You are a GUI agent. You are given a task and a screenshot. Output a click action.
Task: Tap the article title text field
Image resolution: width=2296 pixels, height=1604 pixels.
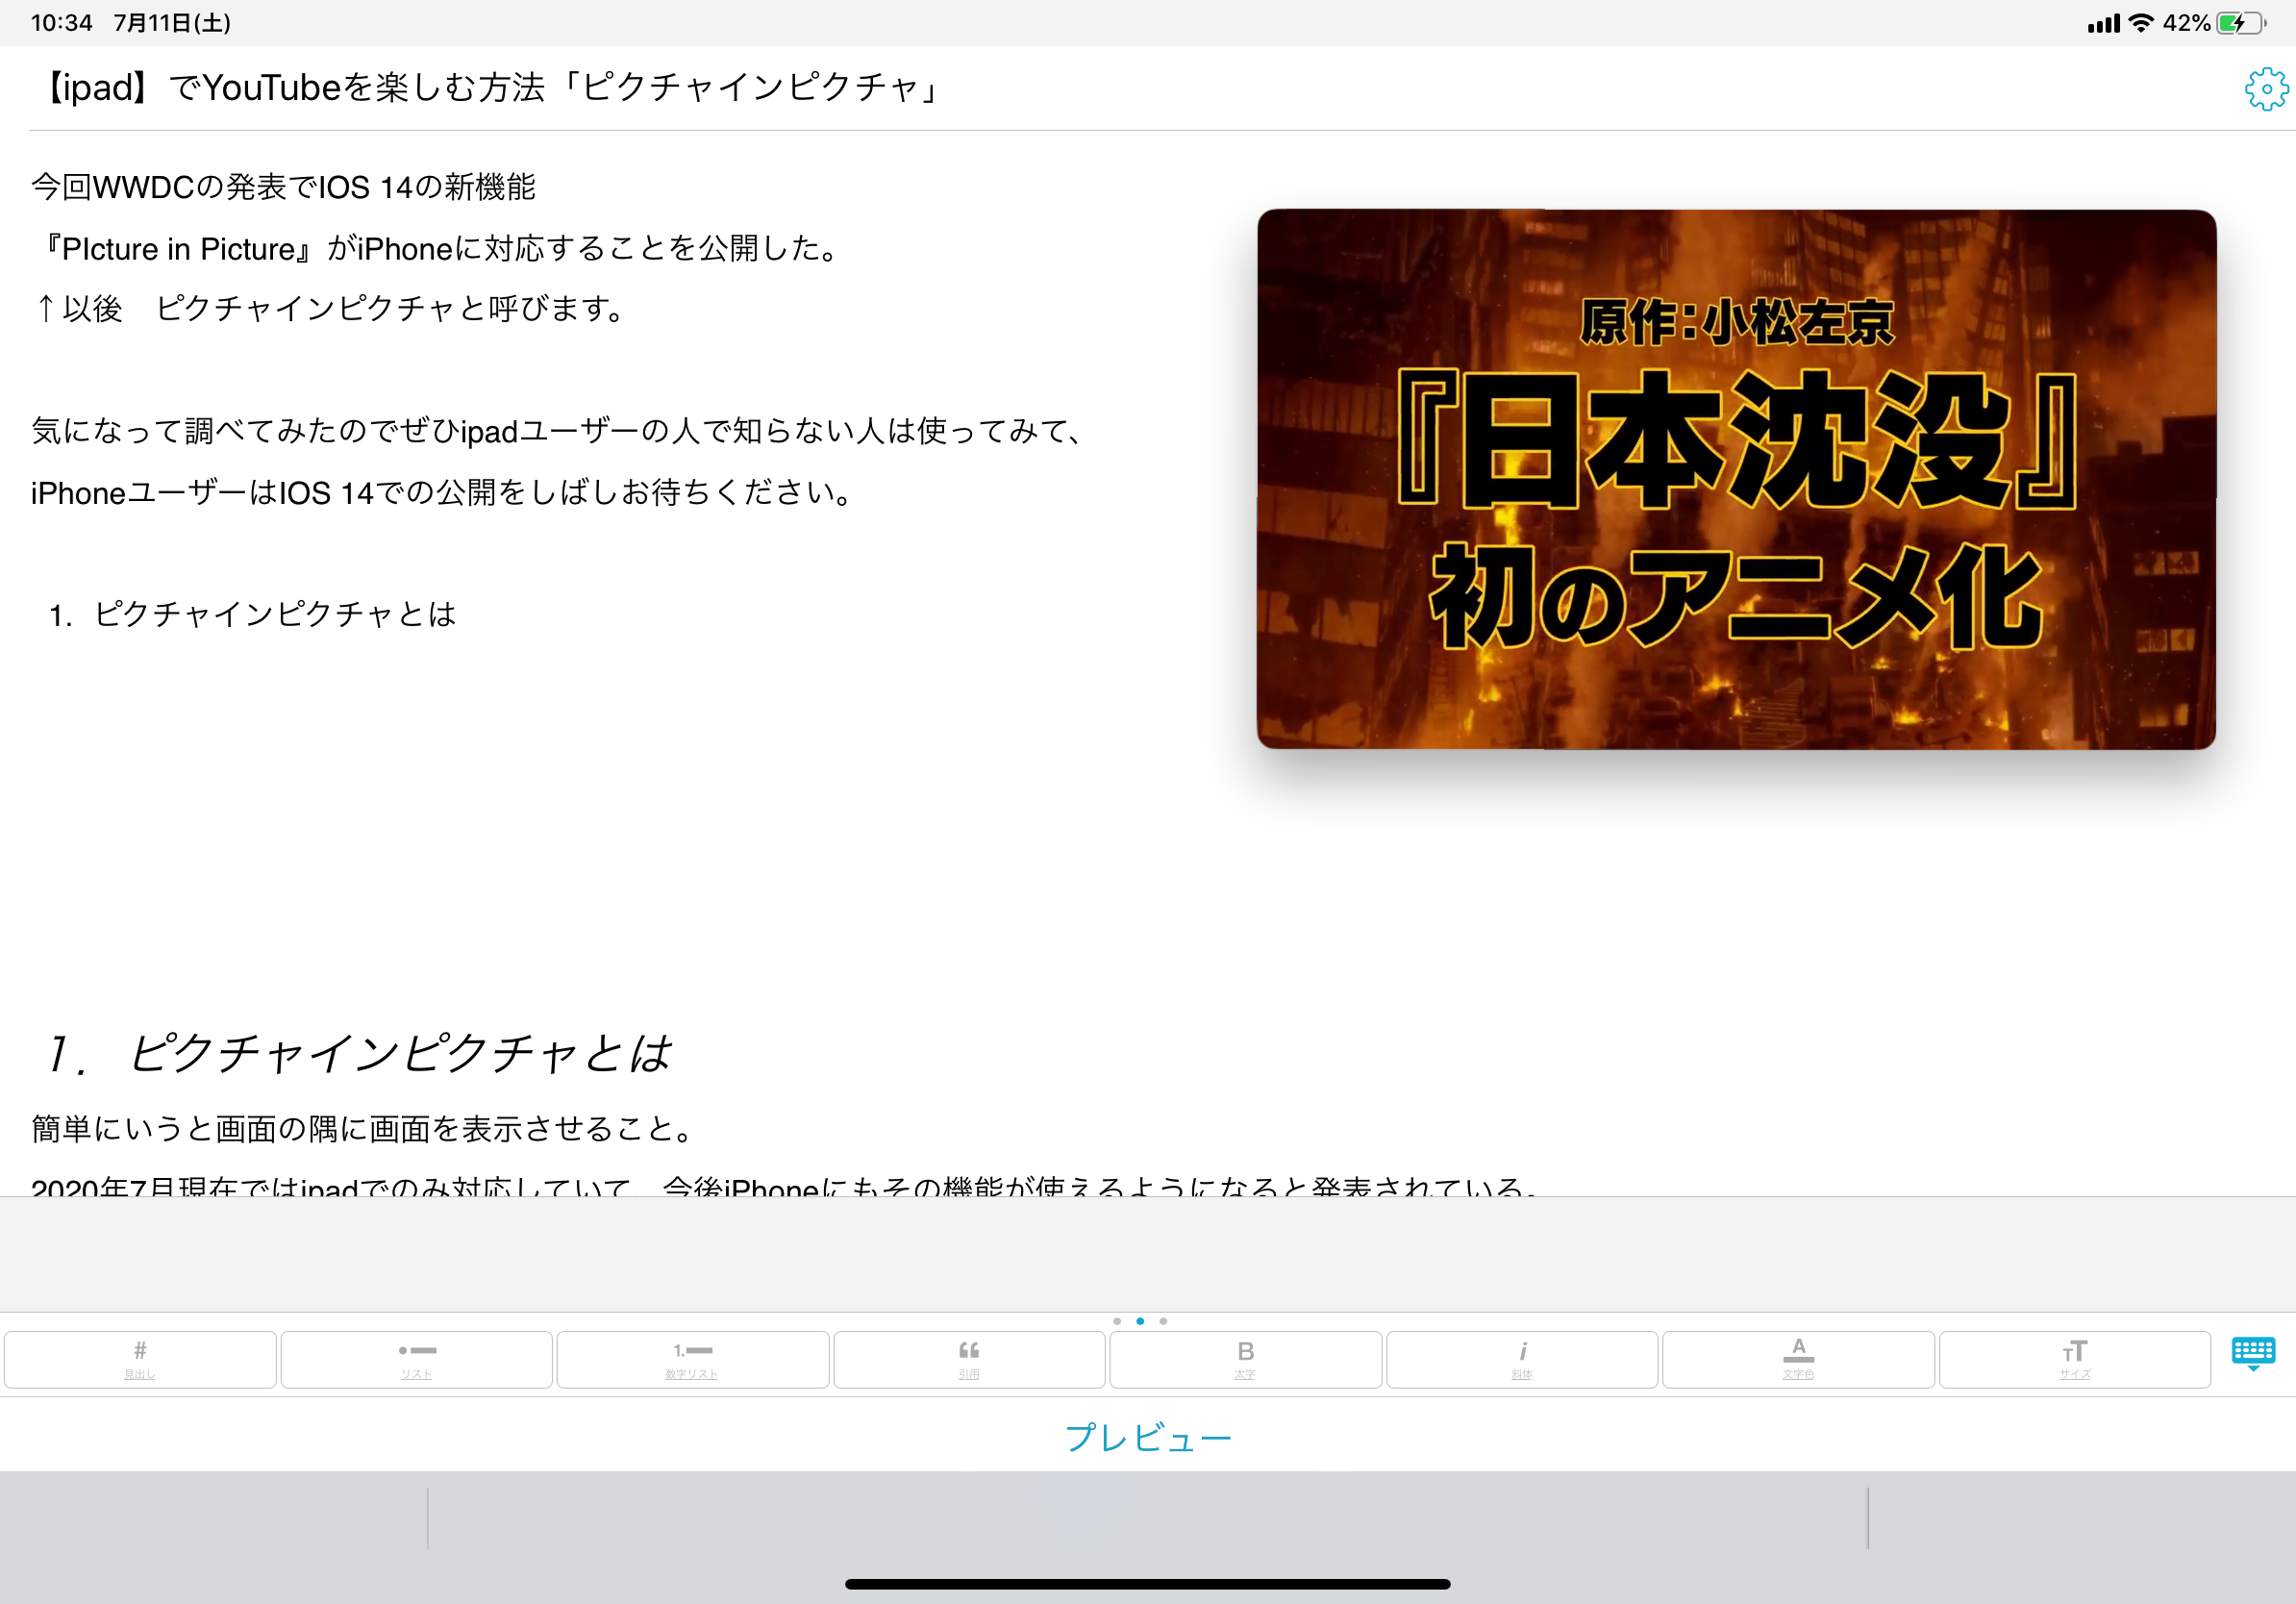point(490,89)
